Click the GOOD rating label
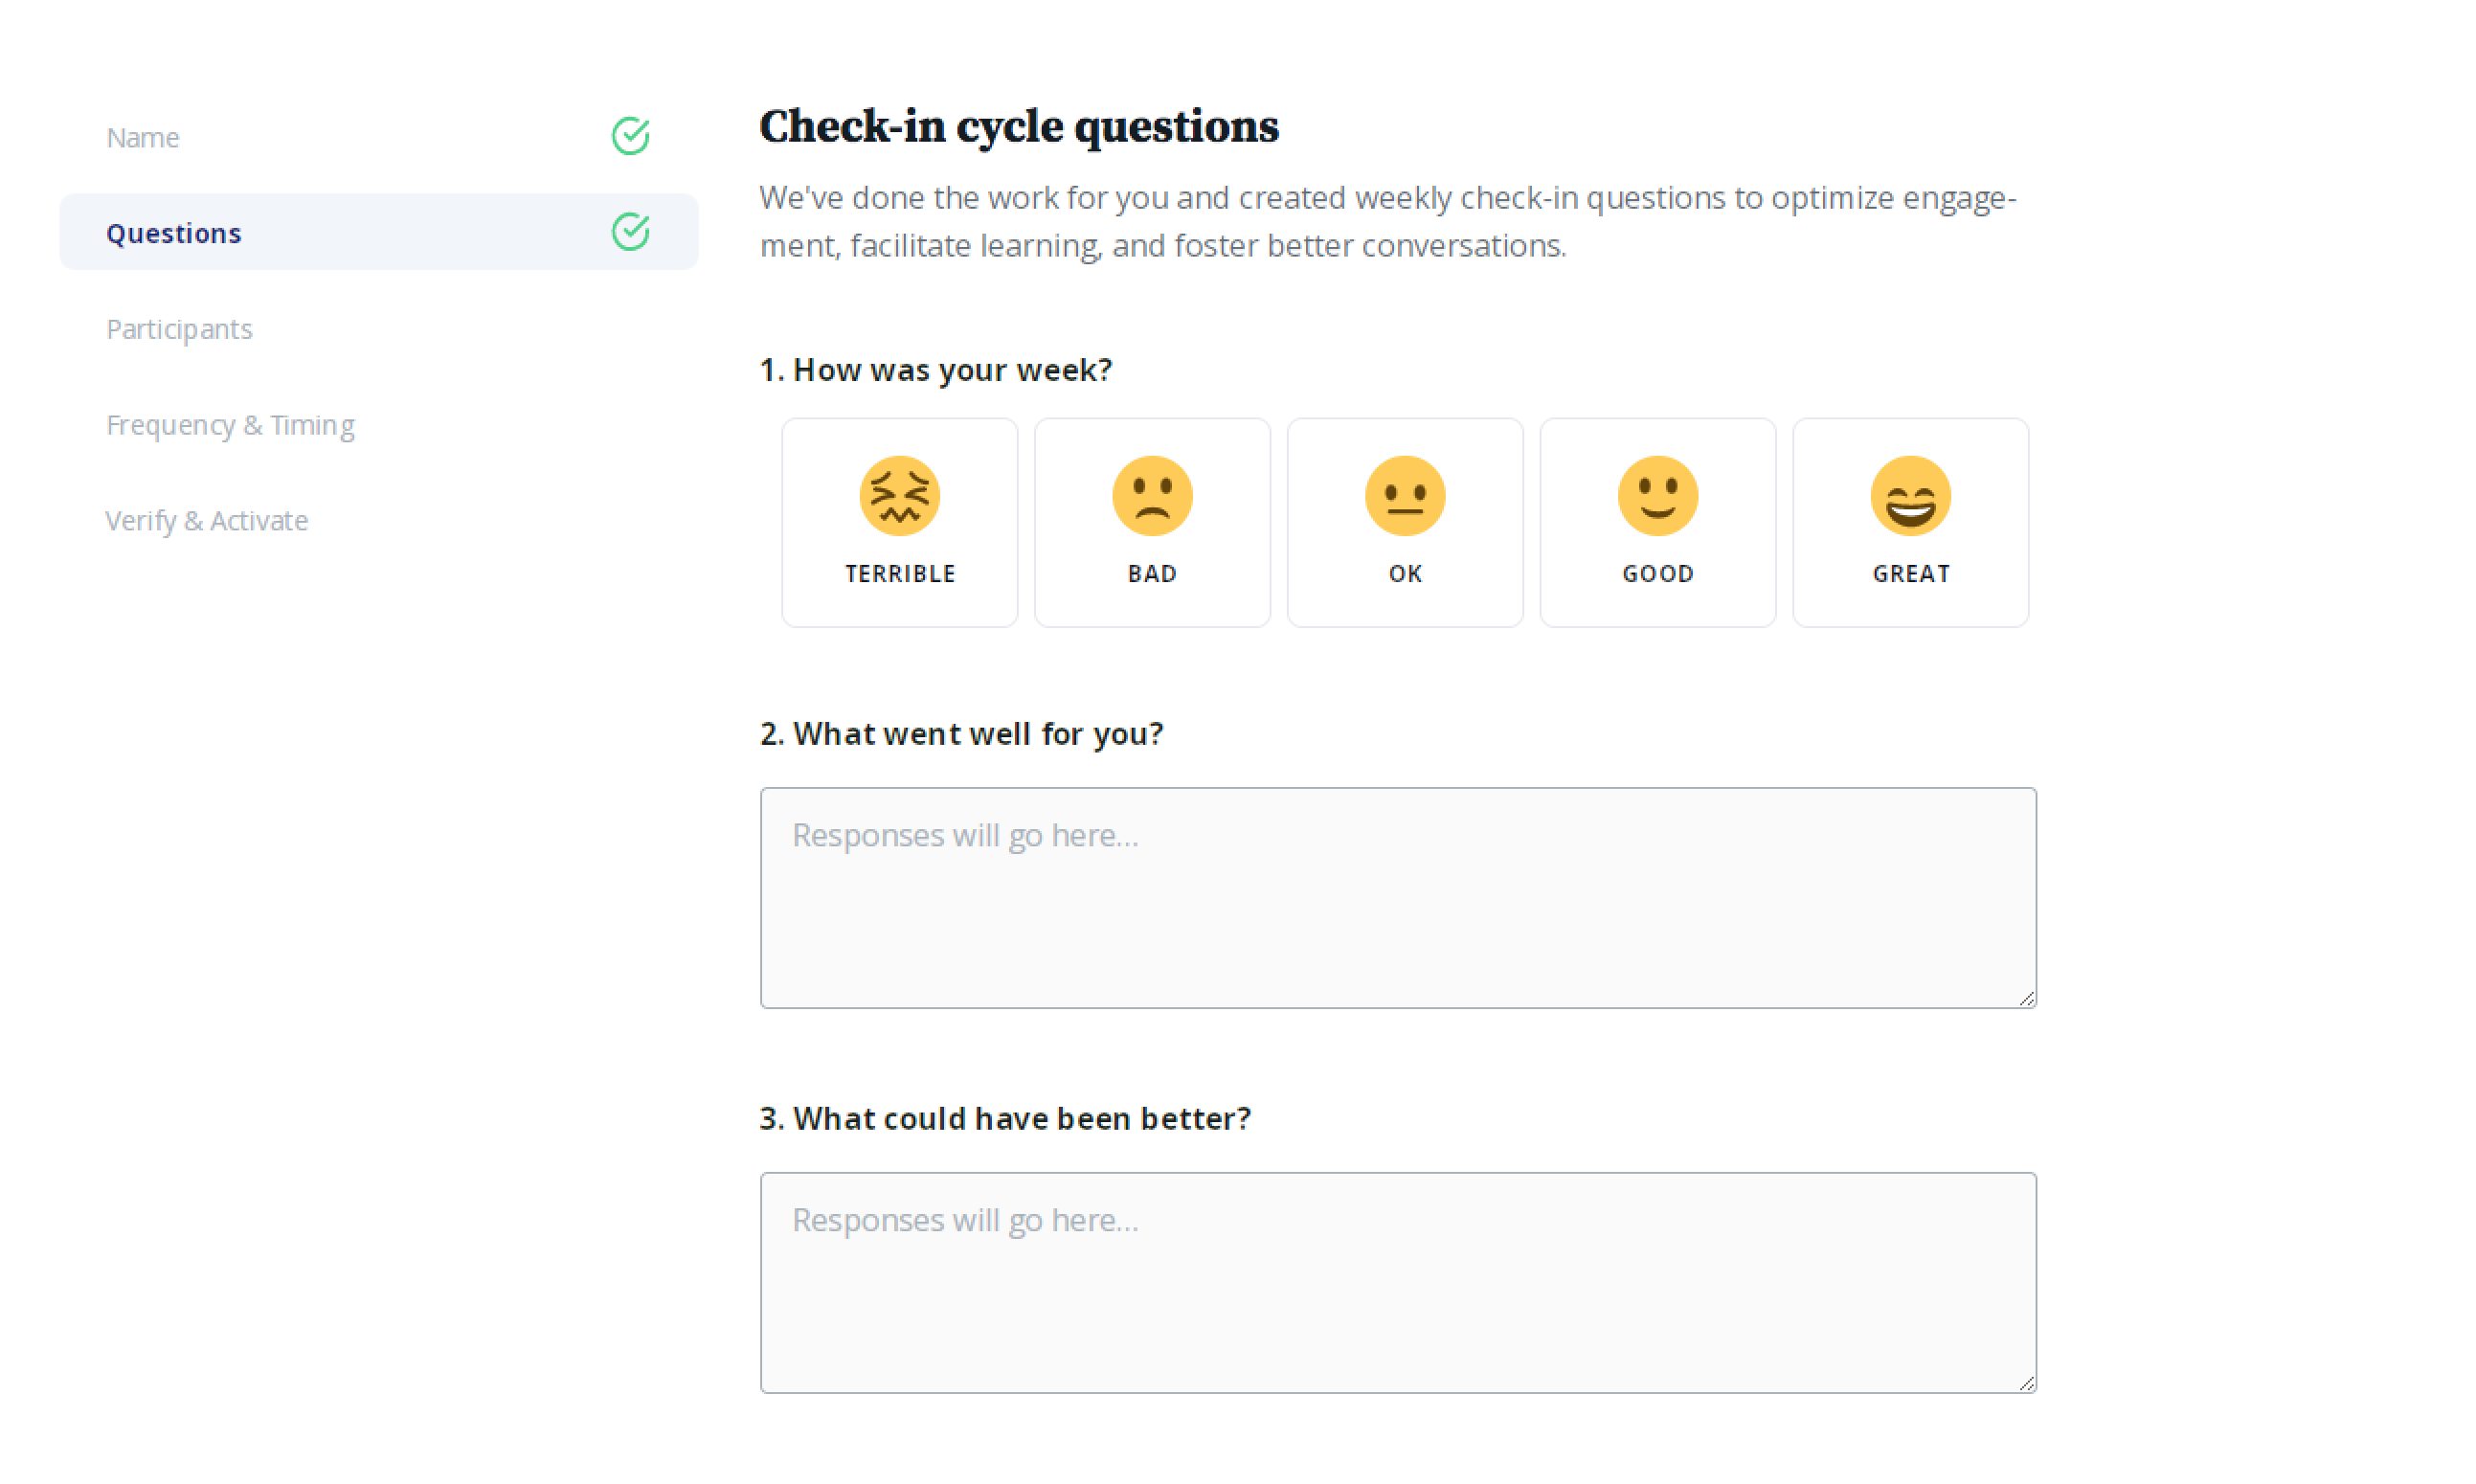The image size is (2476, 1484). 1658,574
